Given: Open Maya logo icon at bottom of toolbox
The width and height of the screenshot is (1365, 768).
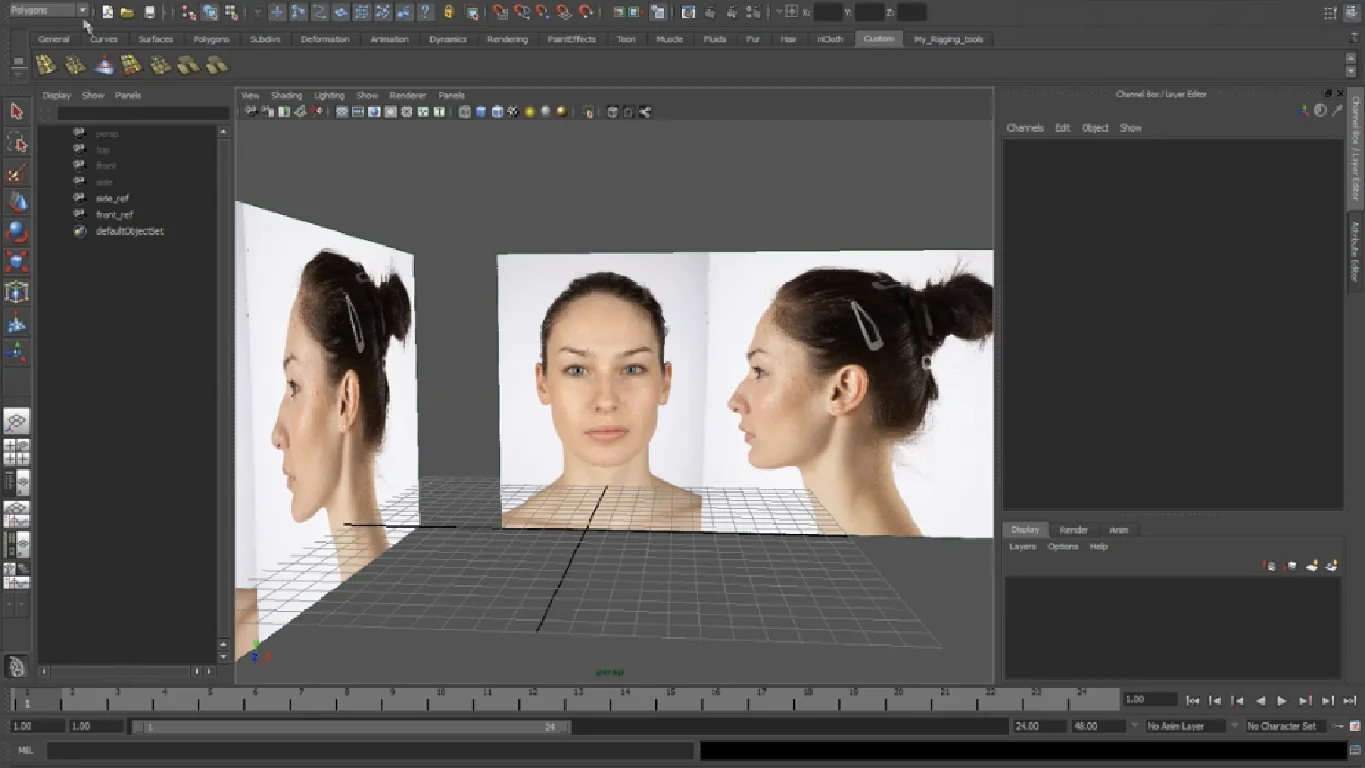Looking at the screenshot, I should (x=16, y=666).
